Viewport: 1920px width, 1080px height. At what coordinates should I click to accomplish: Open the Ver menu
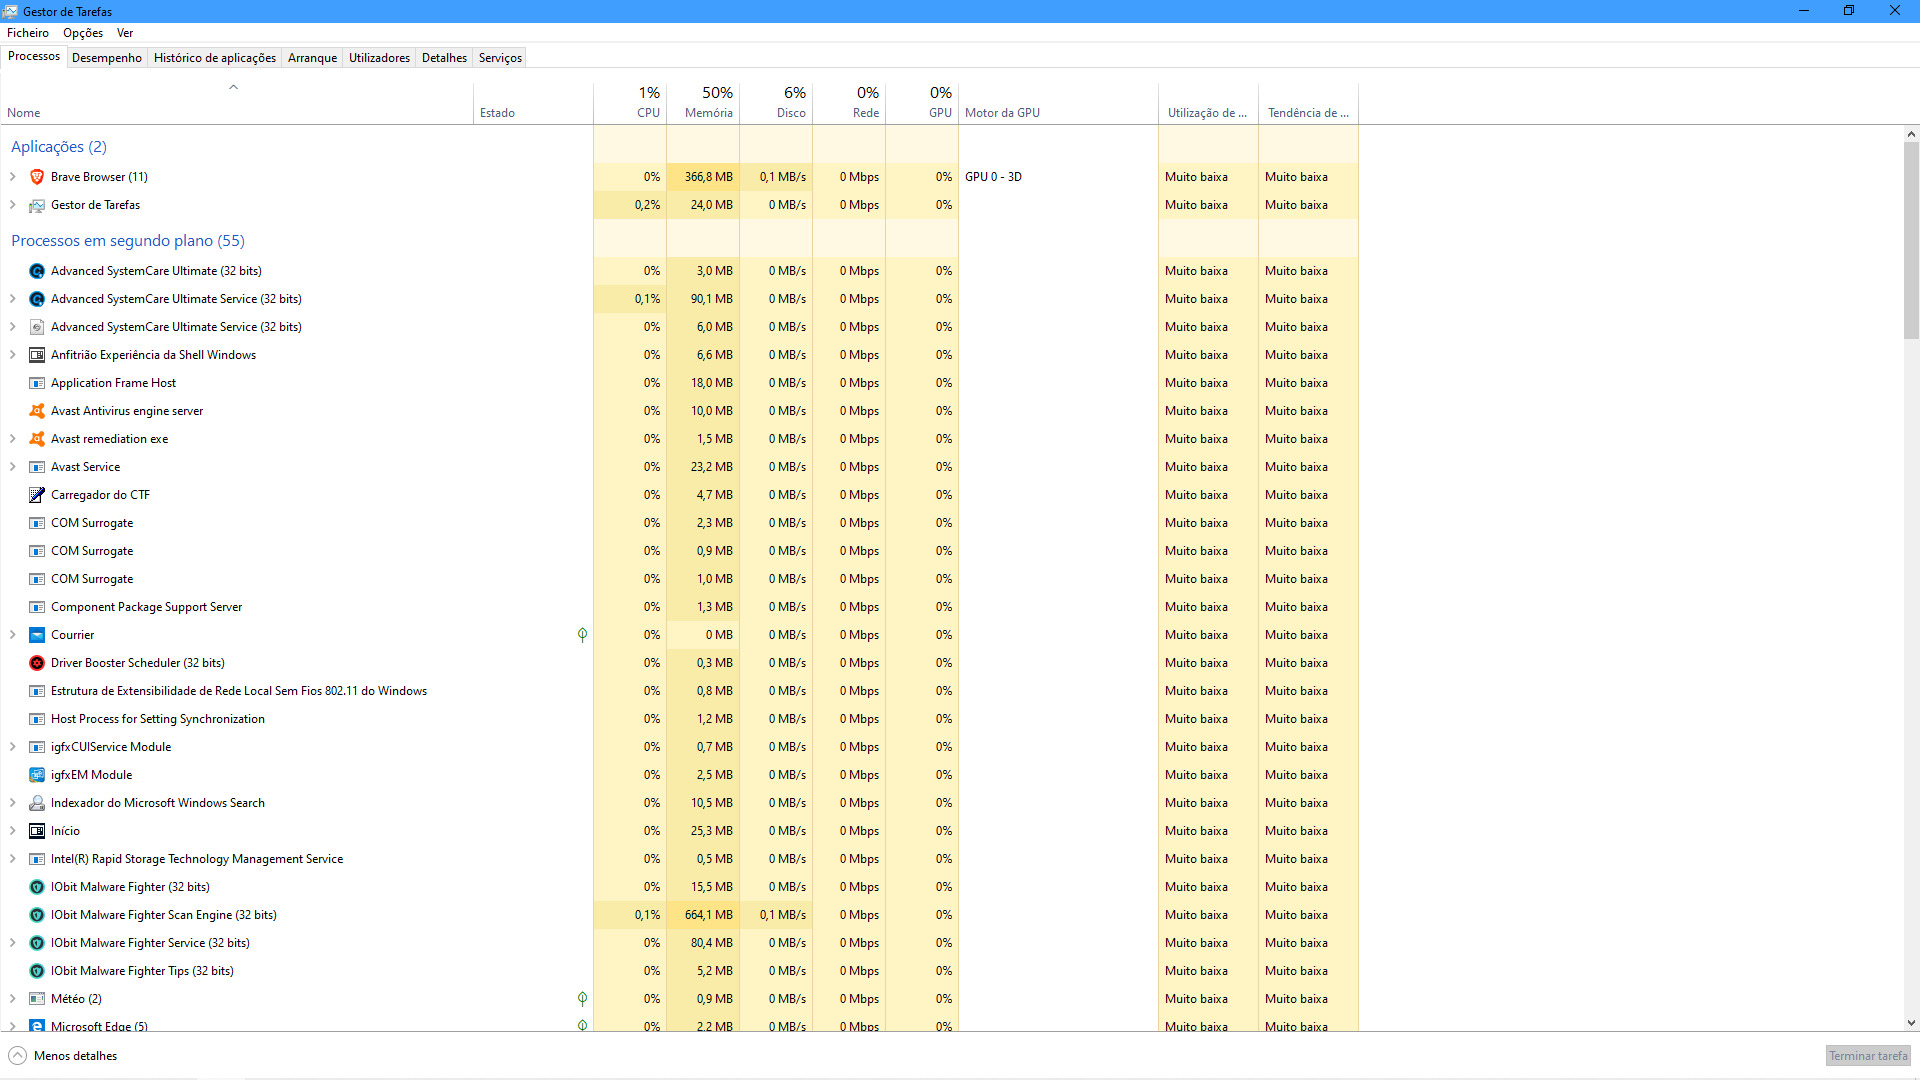click(125, 33)
